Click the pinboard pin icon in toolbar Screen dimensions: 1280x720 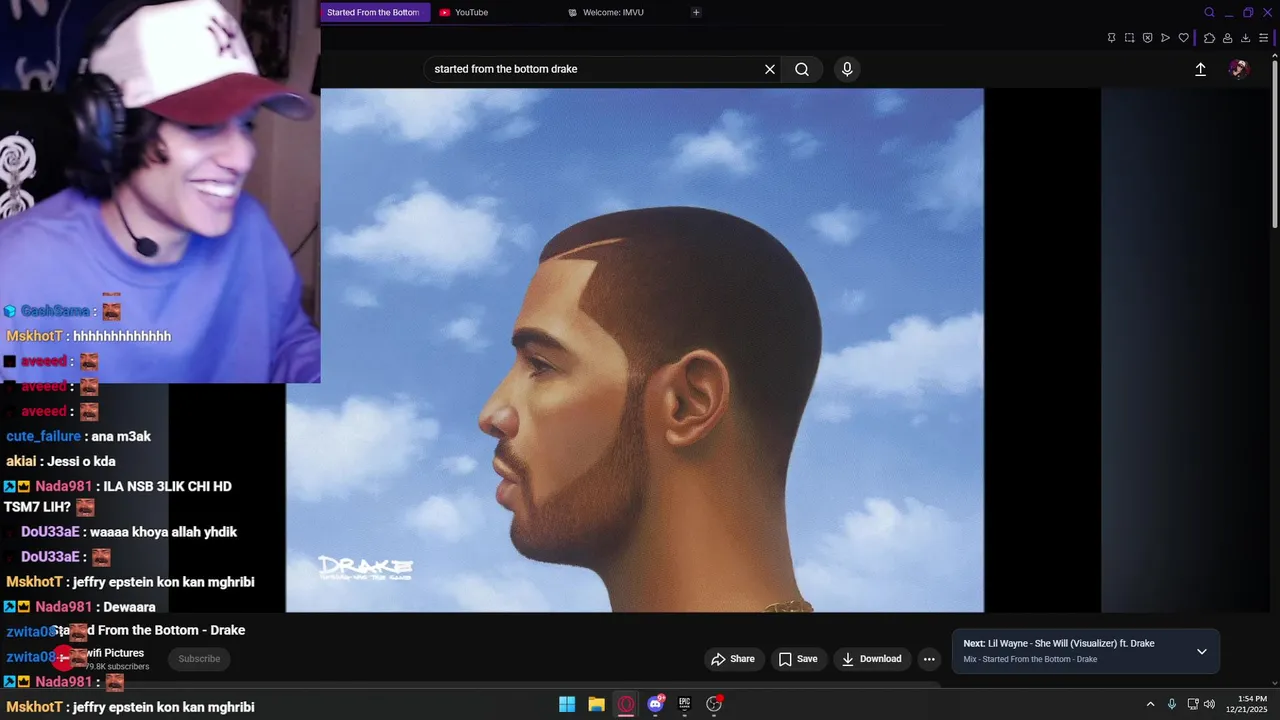pos(1111,38)
